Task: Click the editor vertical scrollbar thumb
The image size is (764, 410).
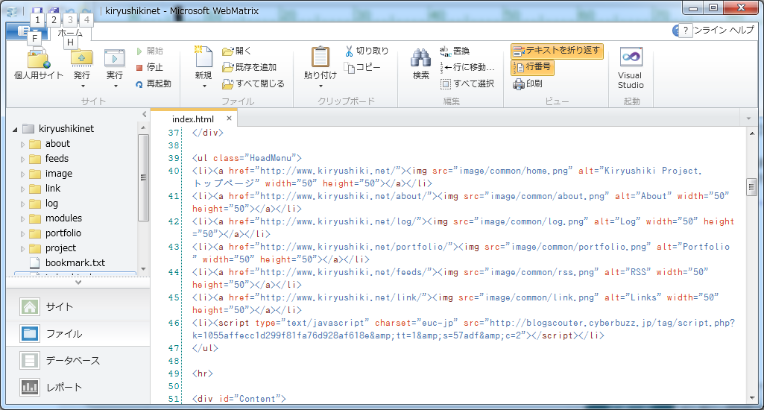Action: (751, 187)
